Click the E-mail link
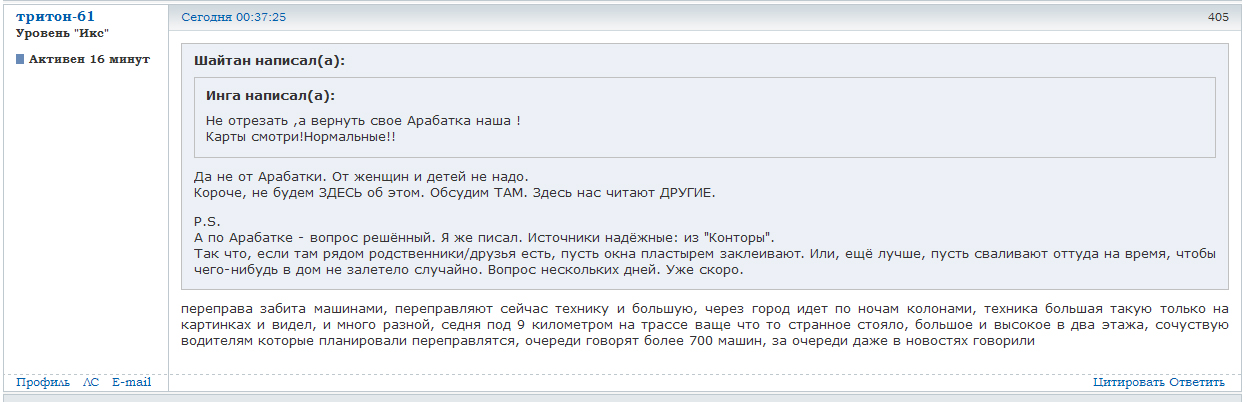 131,382
